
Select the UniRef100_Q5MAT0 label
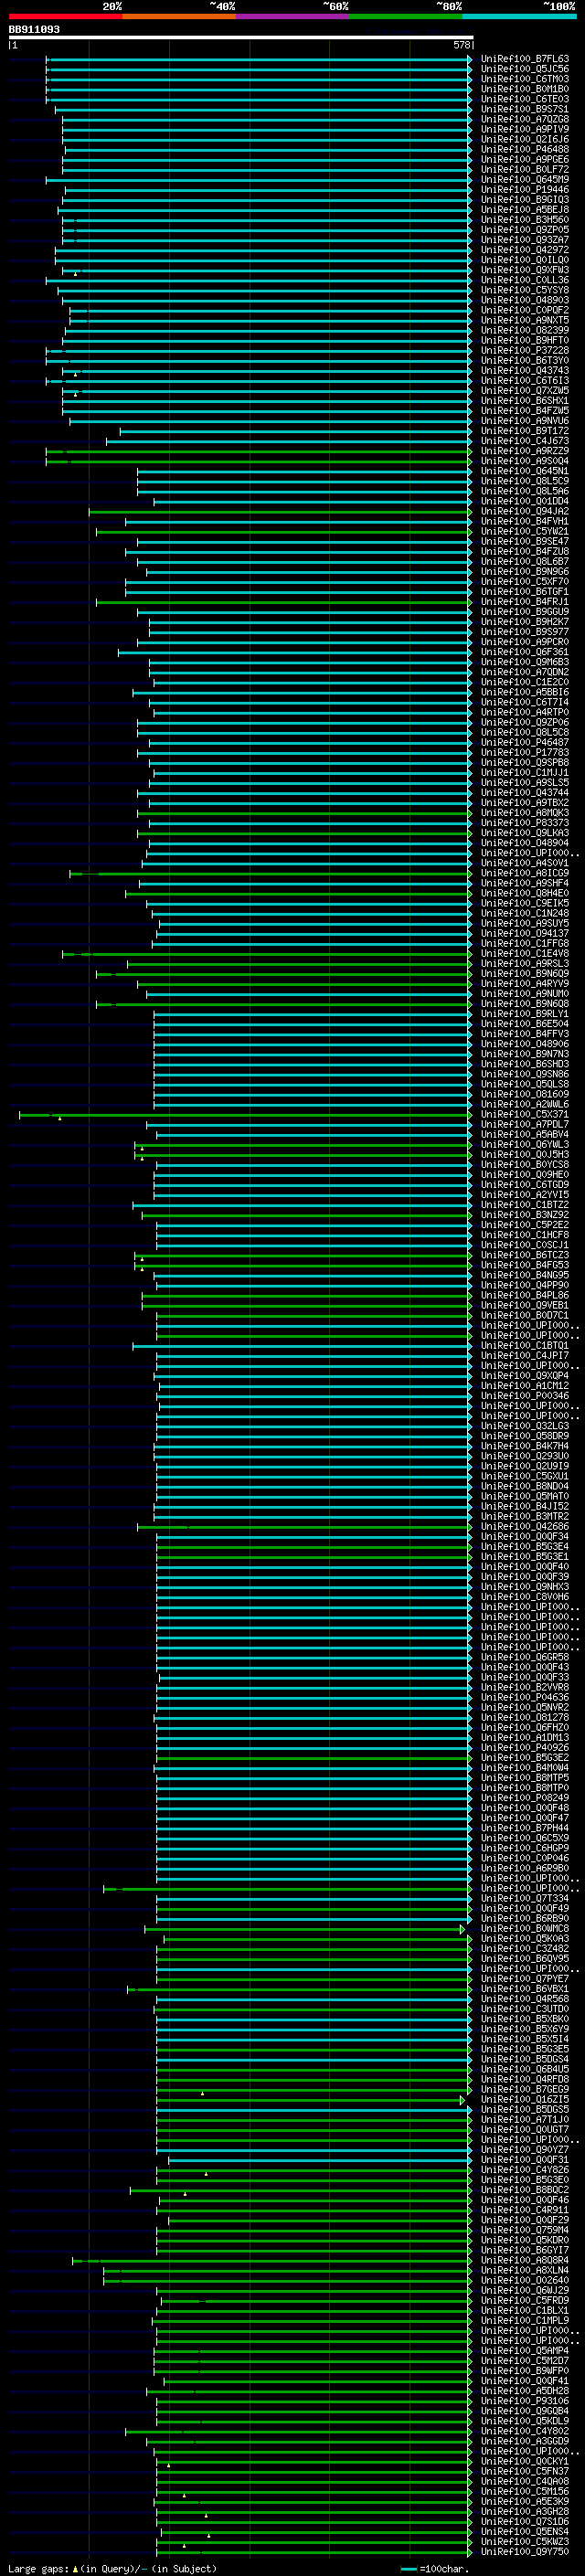coord(525,1497)
